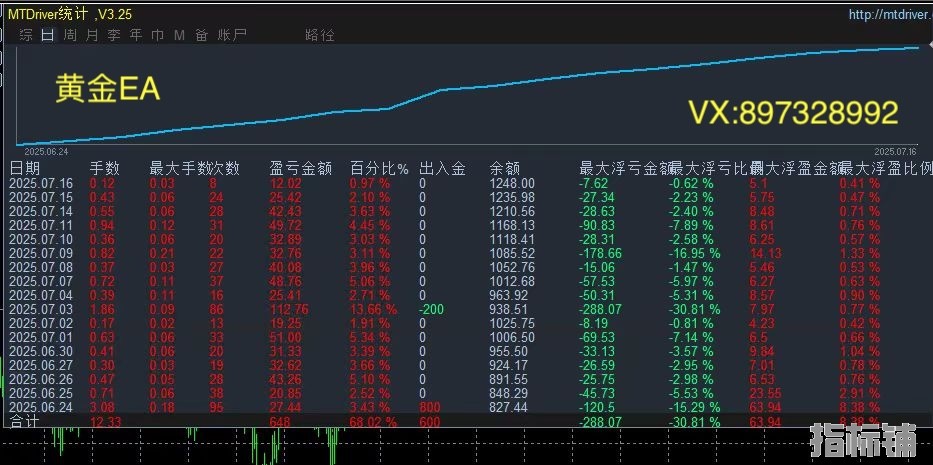Click trade count 86
Image resolution: width=933 pixels, height=465 pixels.
(x=217, y=309)
